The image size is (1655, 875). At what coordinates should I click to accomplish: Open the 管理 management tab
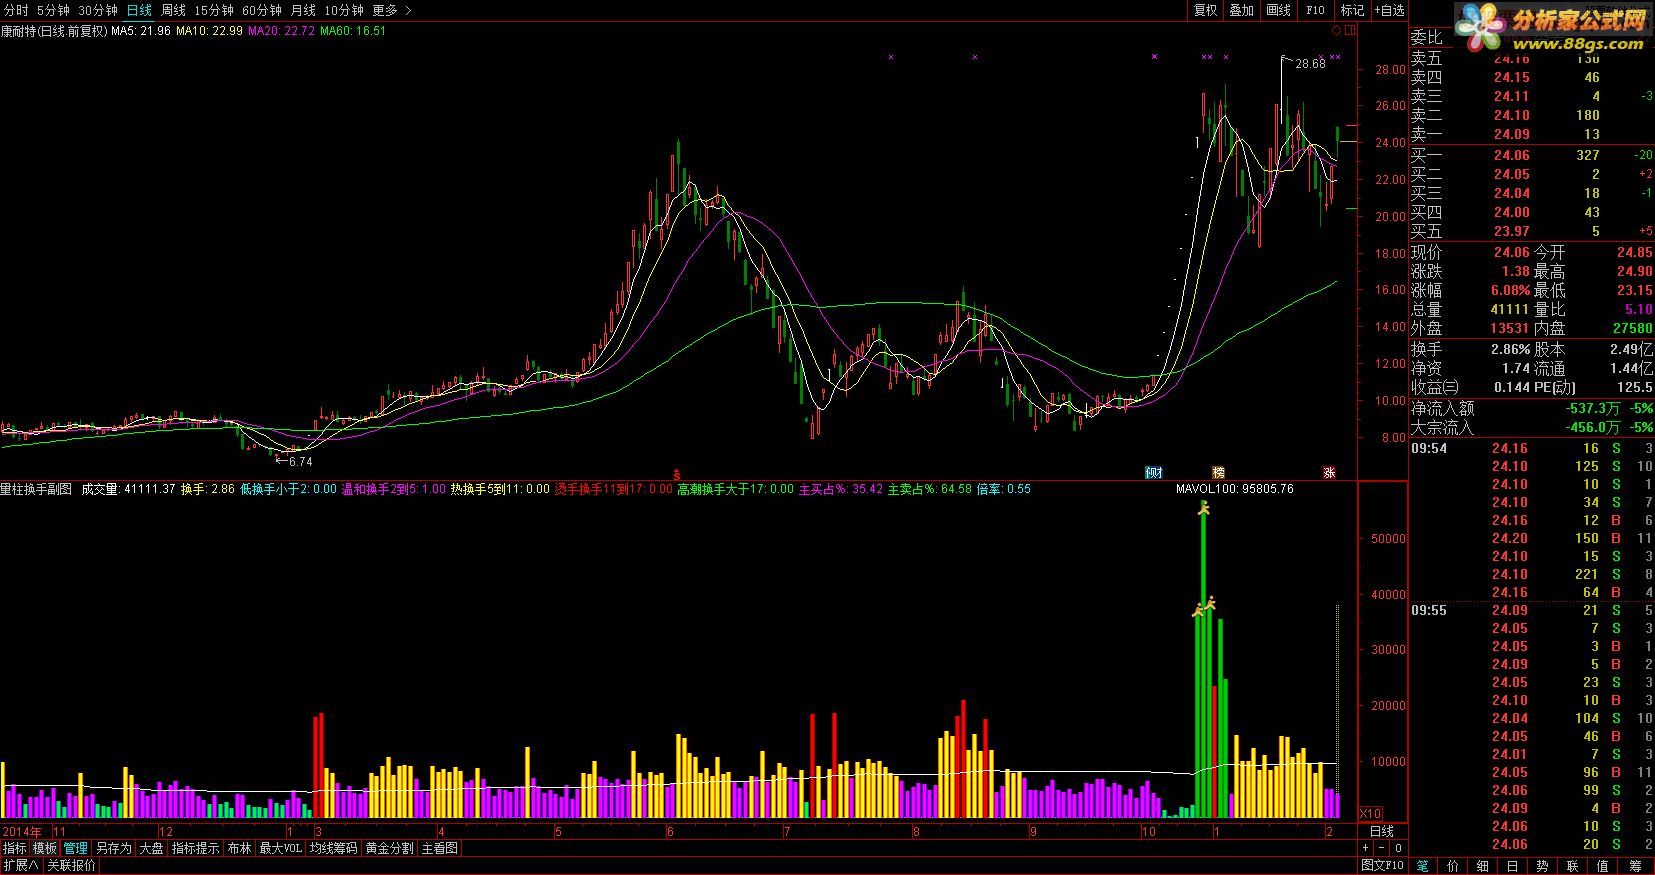76,848
